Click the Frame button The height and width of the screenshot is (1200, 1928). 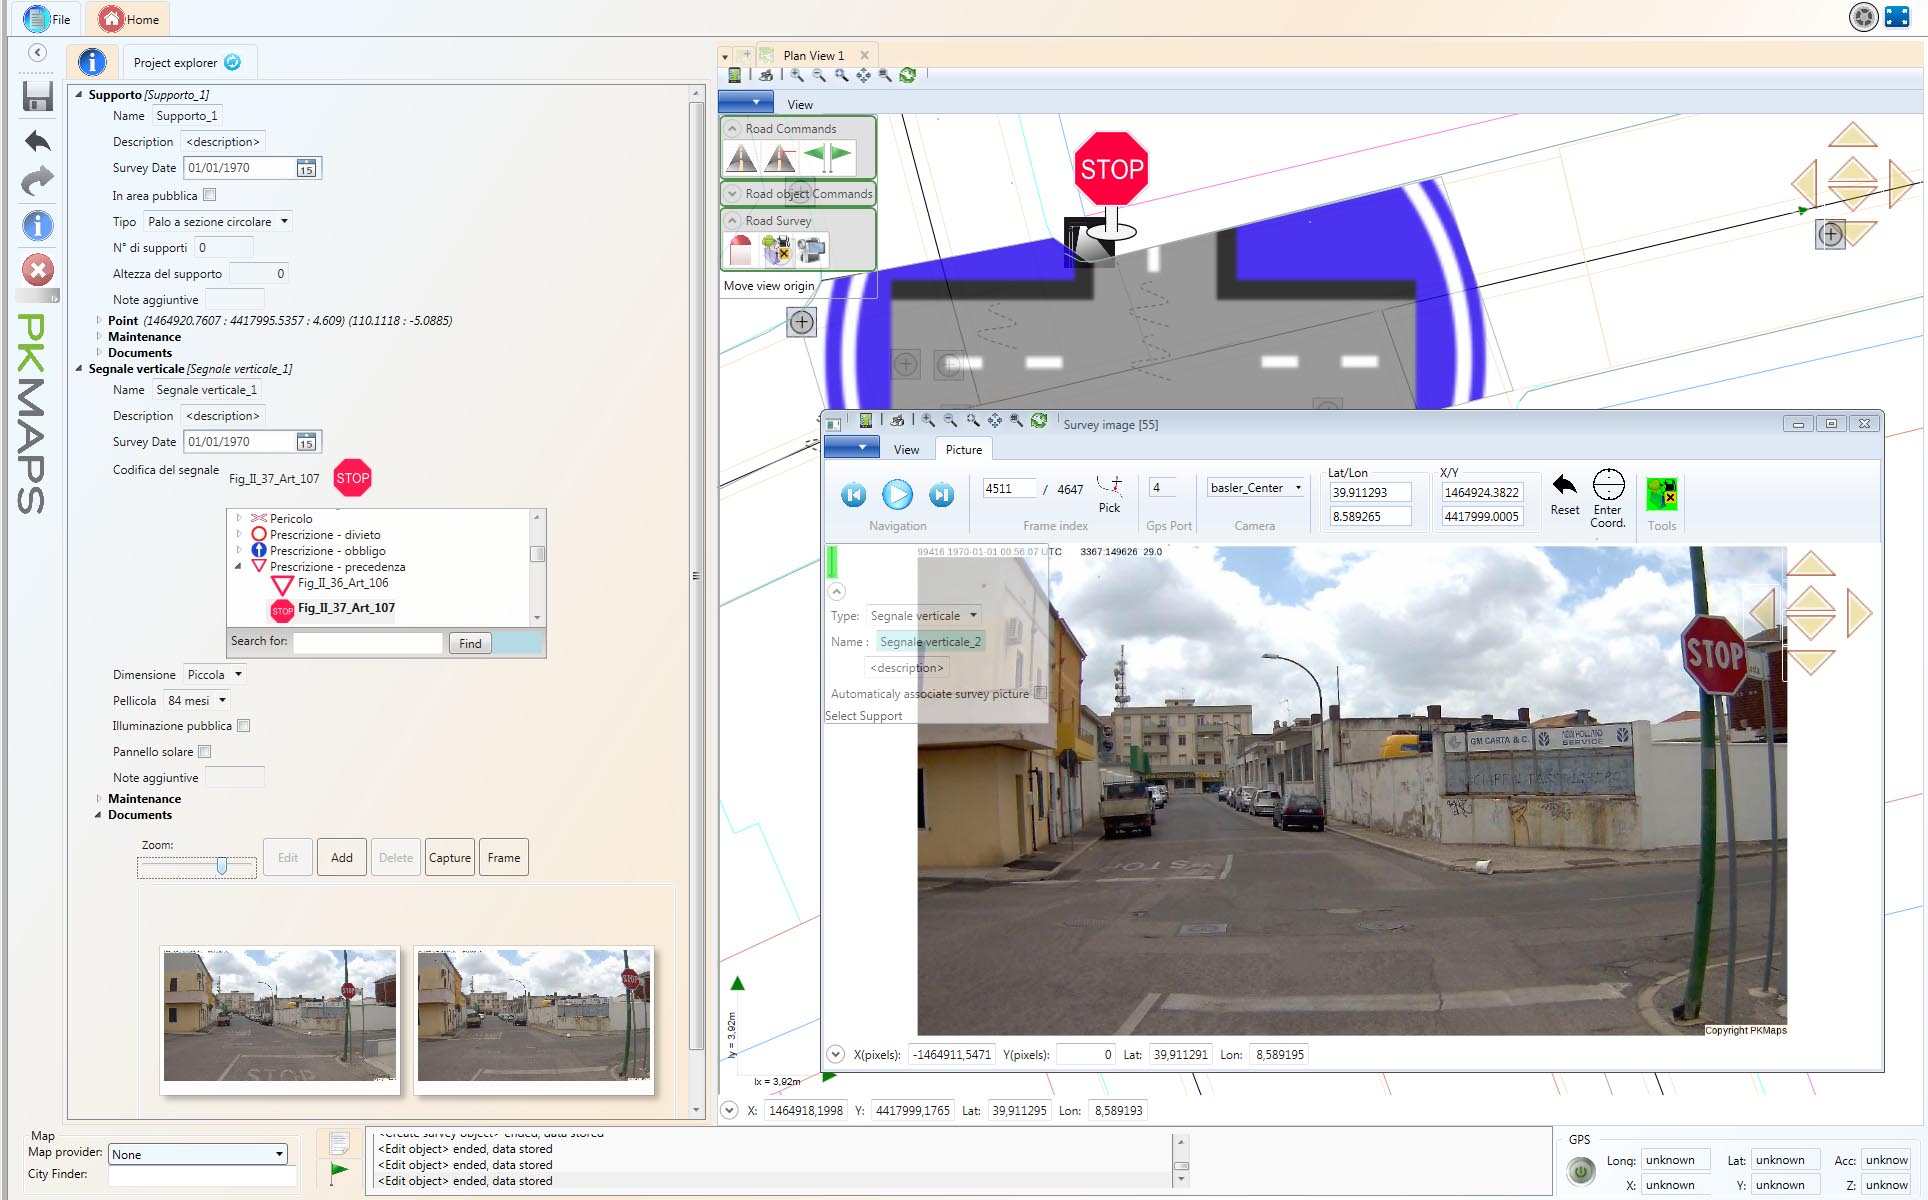pos(504,858)
